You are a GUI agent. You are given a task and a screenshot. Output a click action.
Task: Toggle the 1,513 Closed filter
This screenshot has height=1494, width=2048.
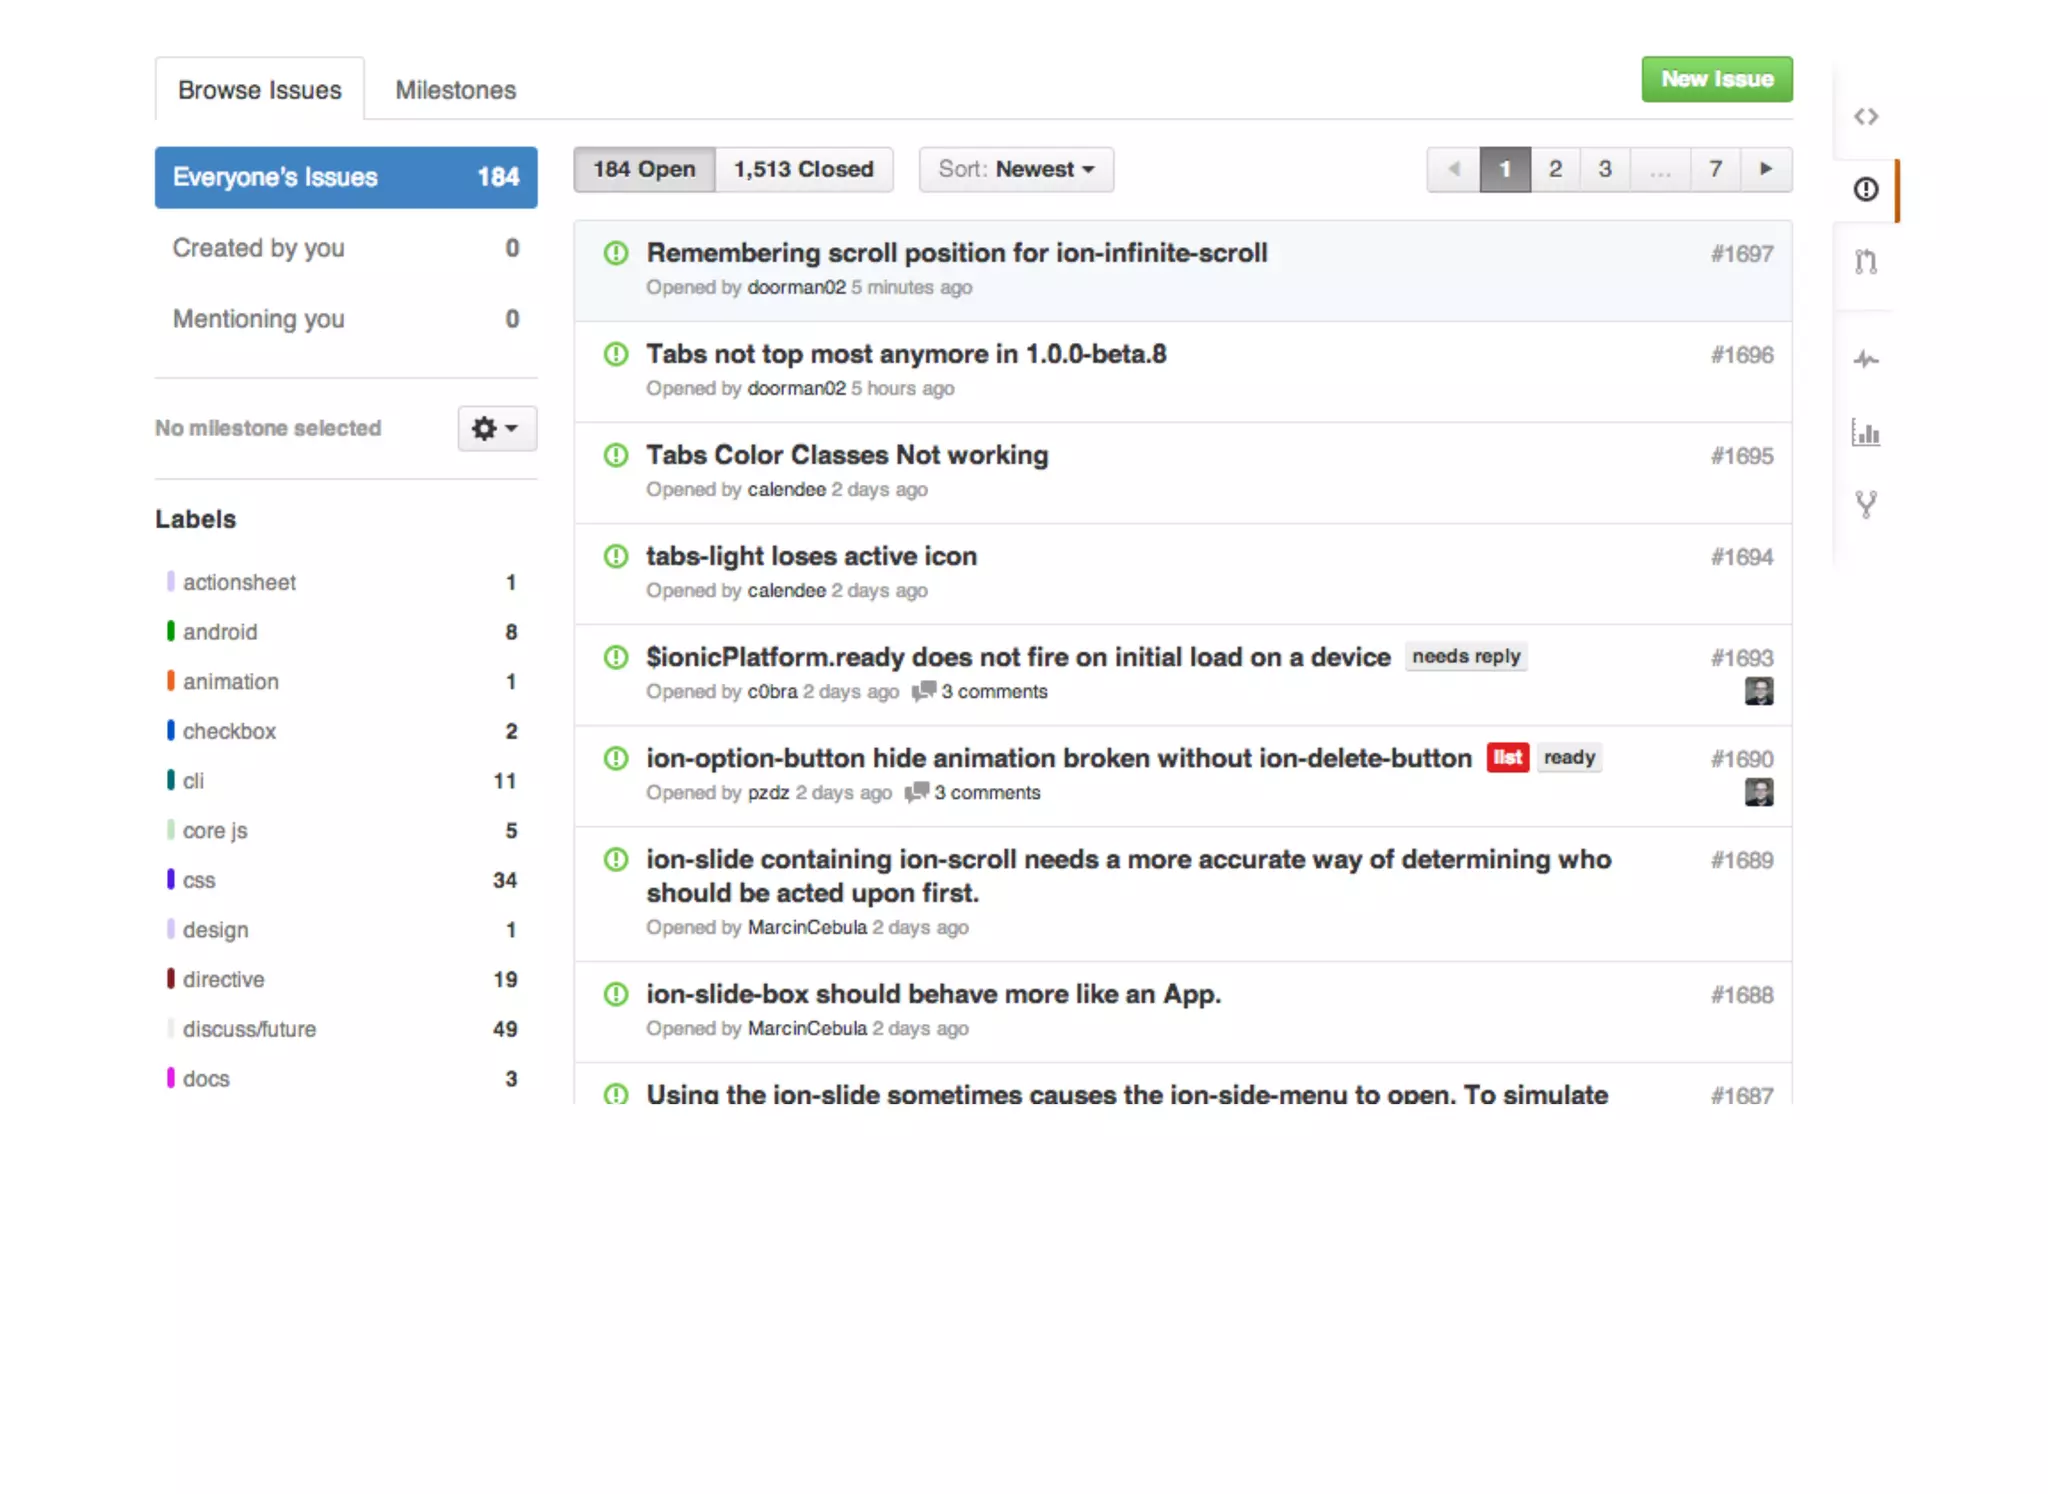[x=803, y=169]
